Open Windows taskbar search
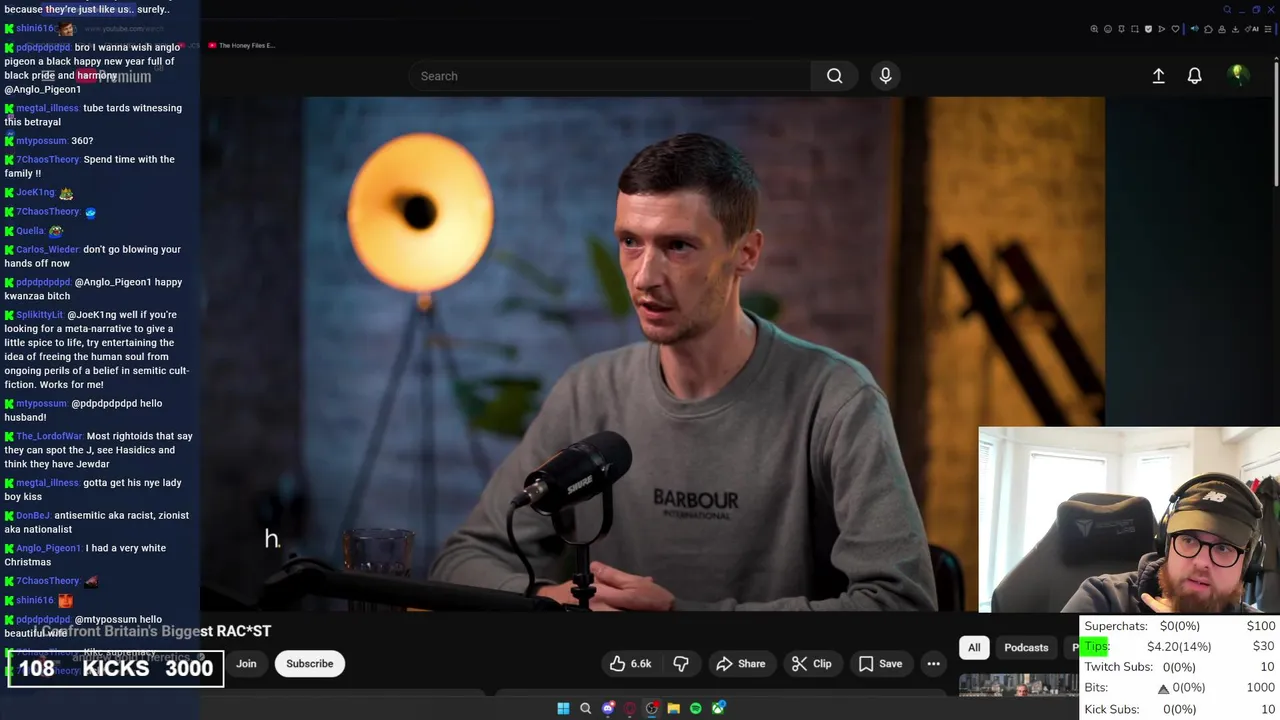Viewport: 1280px width, 720px height. pyautogui.click(x=586, y=708)
